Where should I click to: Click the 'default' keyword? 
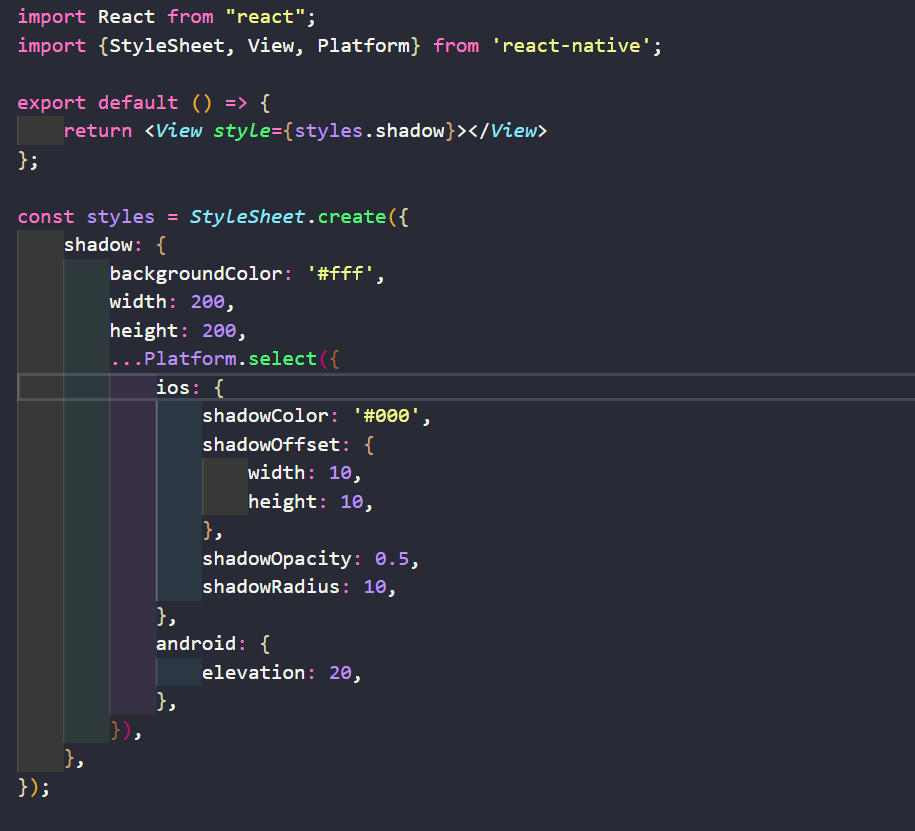[x=138, y=103]
